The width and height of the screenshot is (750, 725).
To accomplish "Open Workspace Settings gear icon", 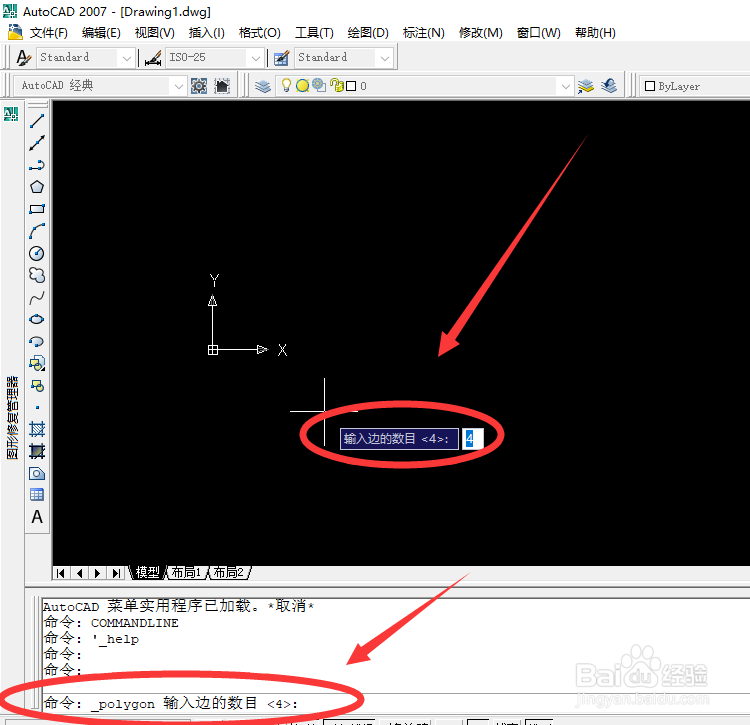I will [x=199, y=86].
